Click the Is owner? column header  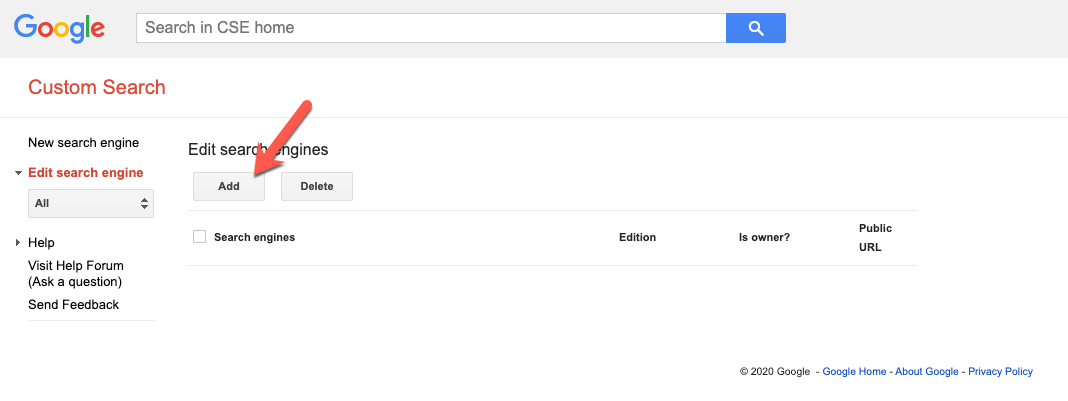[x=764, y=238]
